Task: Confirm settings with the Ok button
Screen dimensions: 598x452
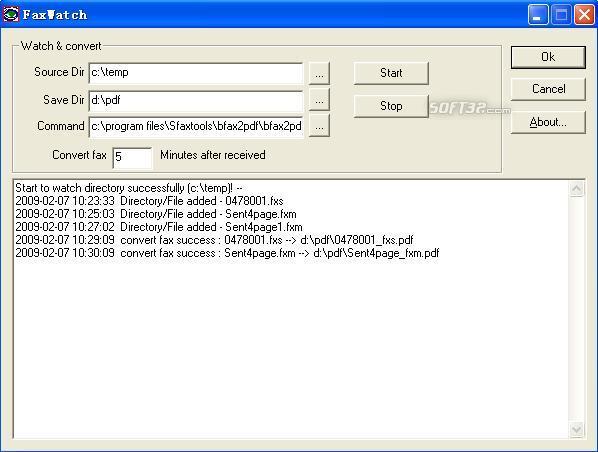Action: 548,57
